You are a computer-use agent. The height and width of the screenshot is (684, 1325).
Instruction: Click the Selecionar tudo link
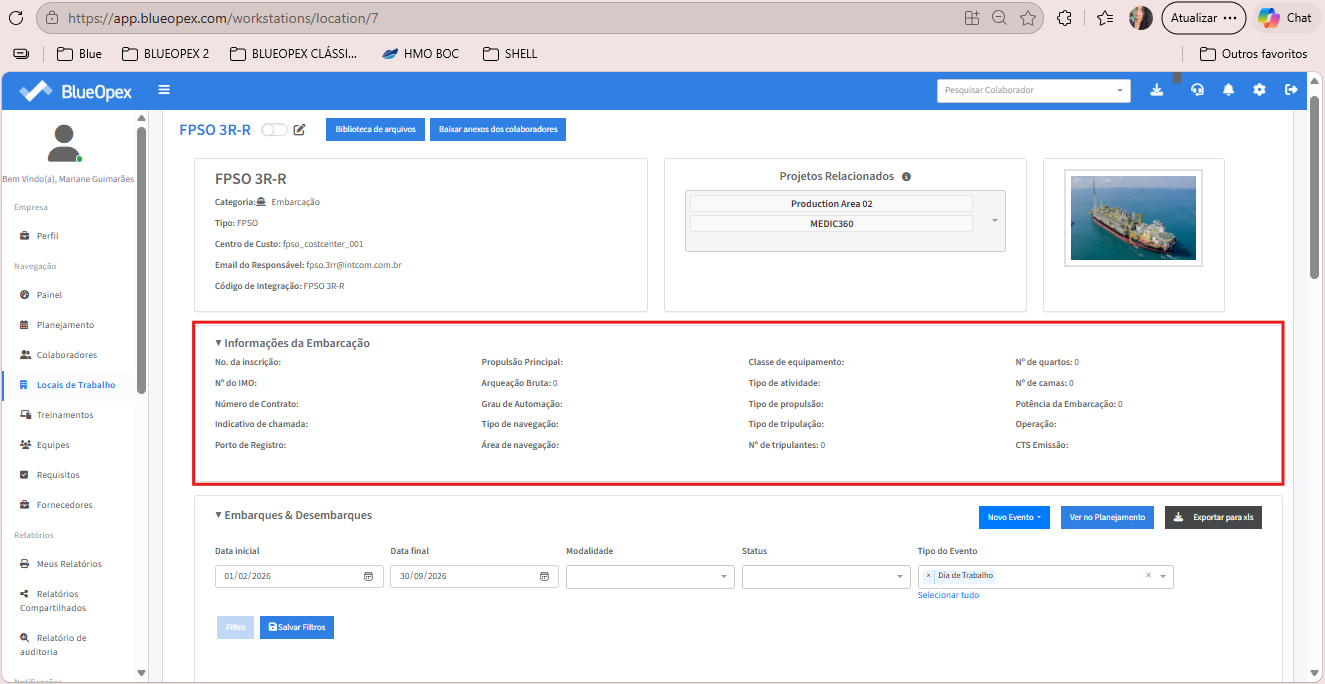948,595
